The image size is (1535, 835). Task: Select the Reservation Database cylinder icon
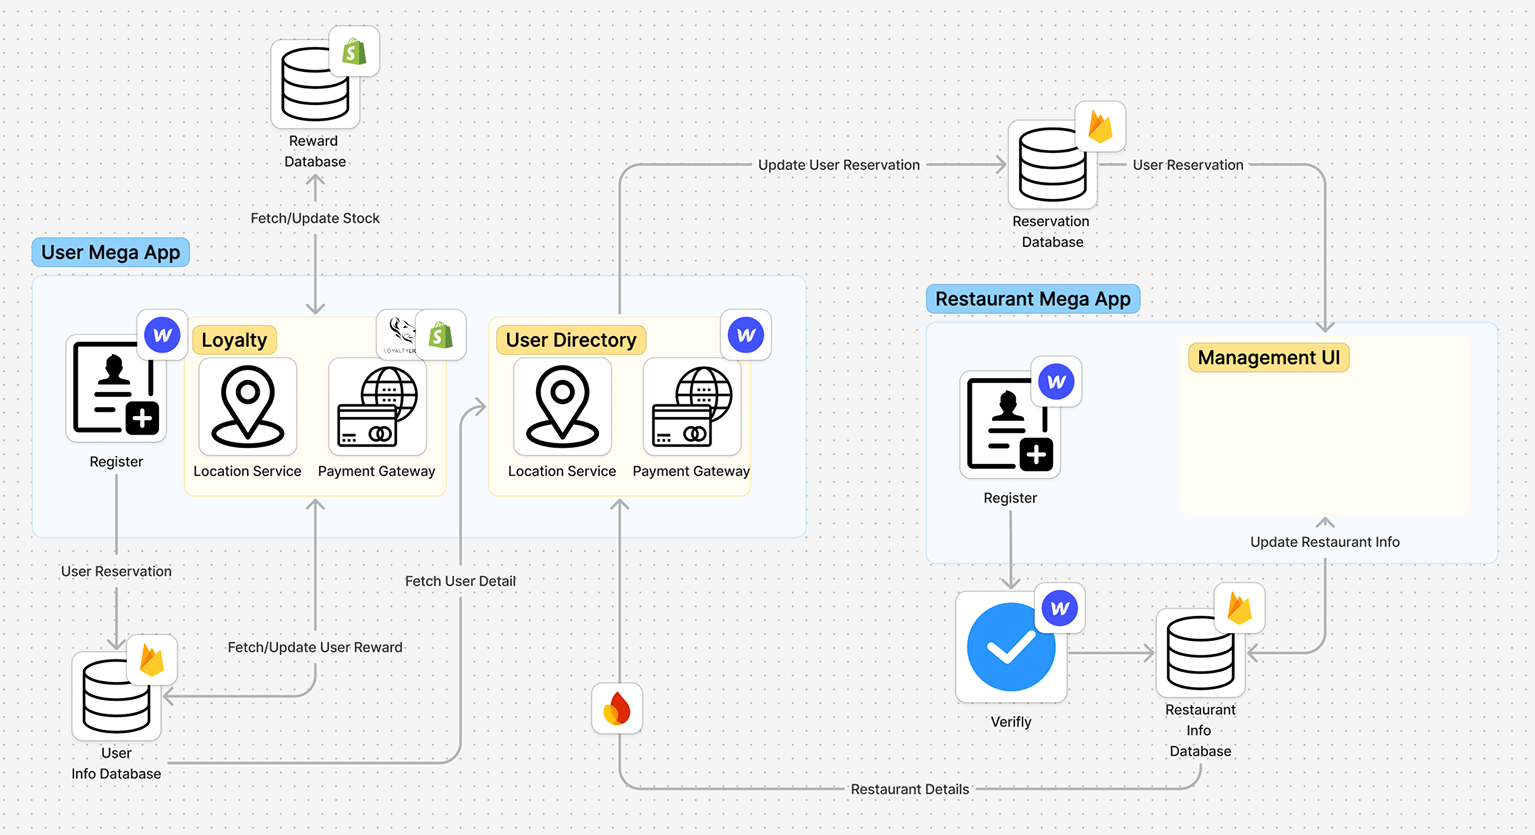[x=1052, y=165]
